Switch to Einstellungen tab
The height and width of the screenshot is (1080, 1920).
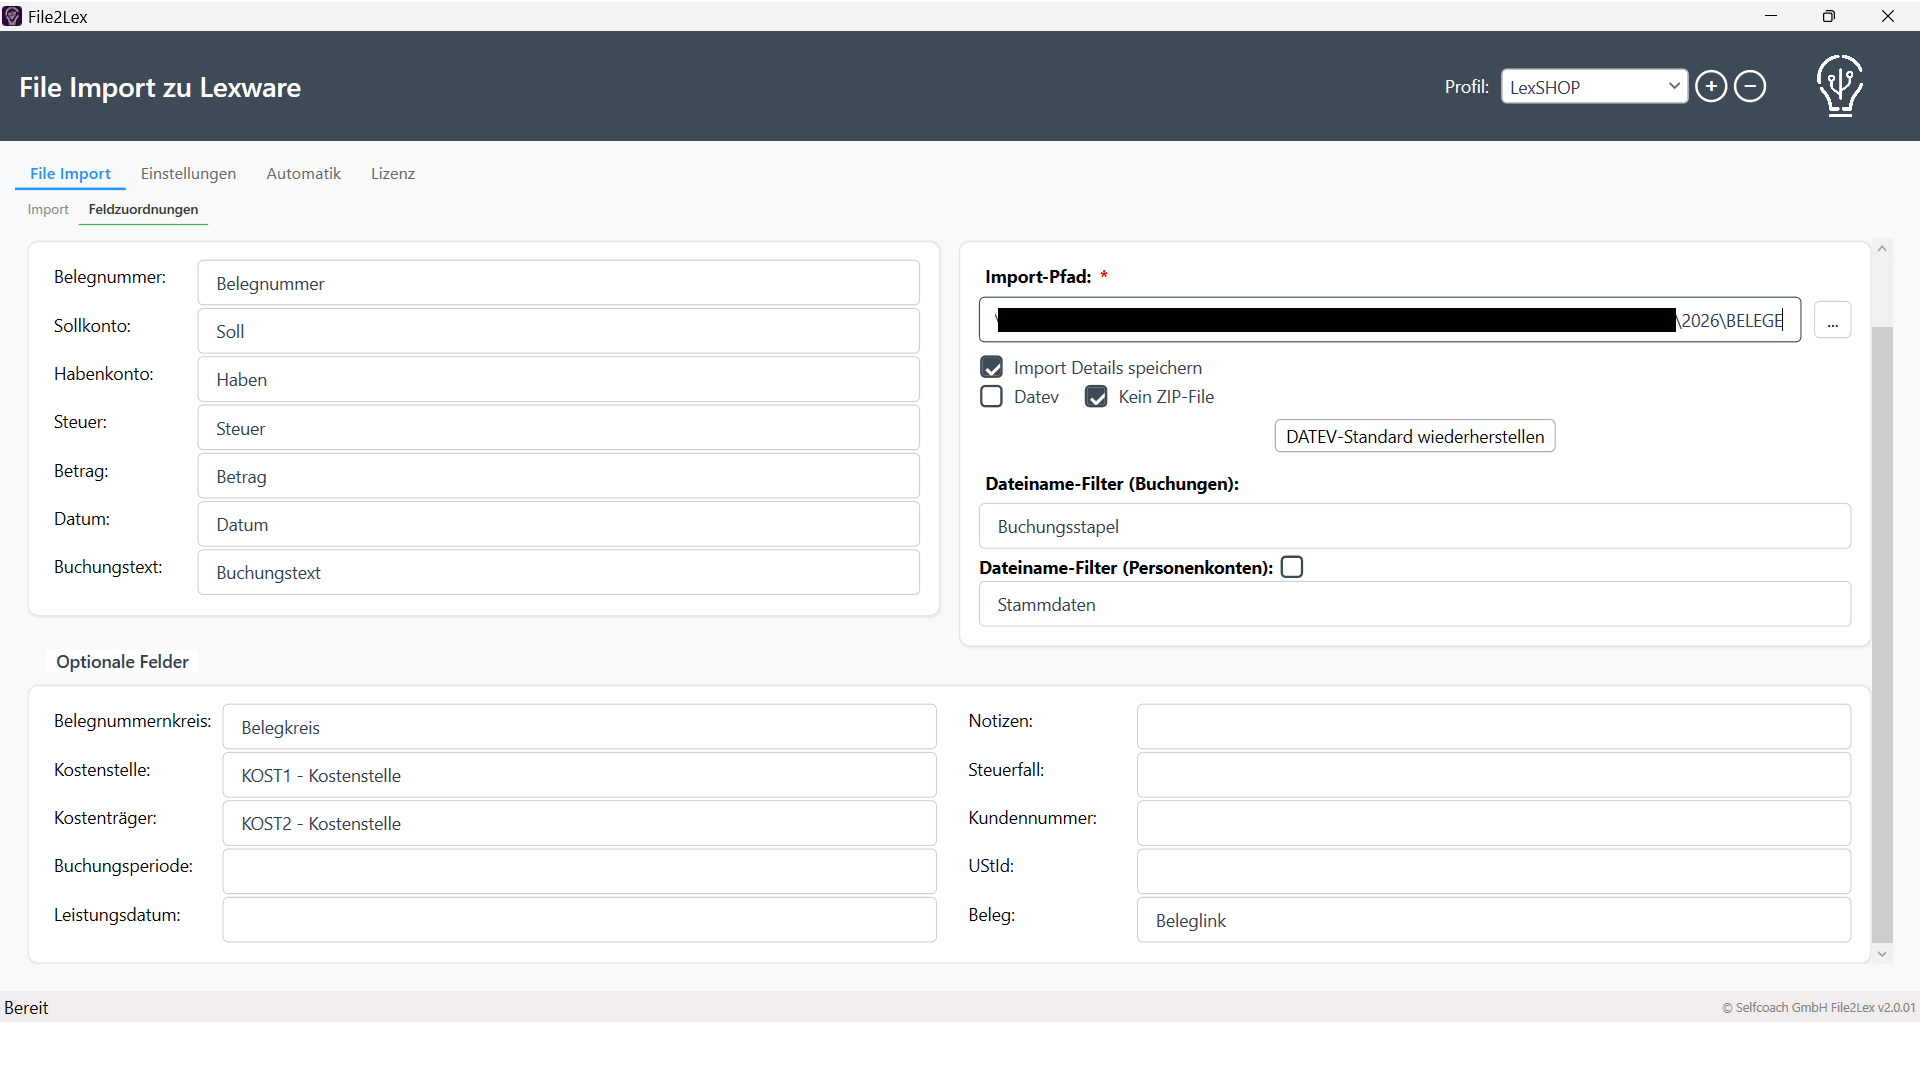[188, 174]
